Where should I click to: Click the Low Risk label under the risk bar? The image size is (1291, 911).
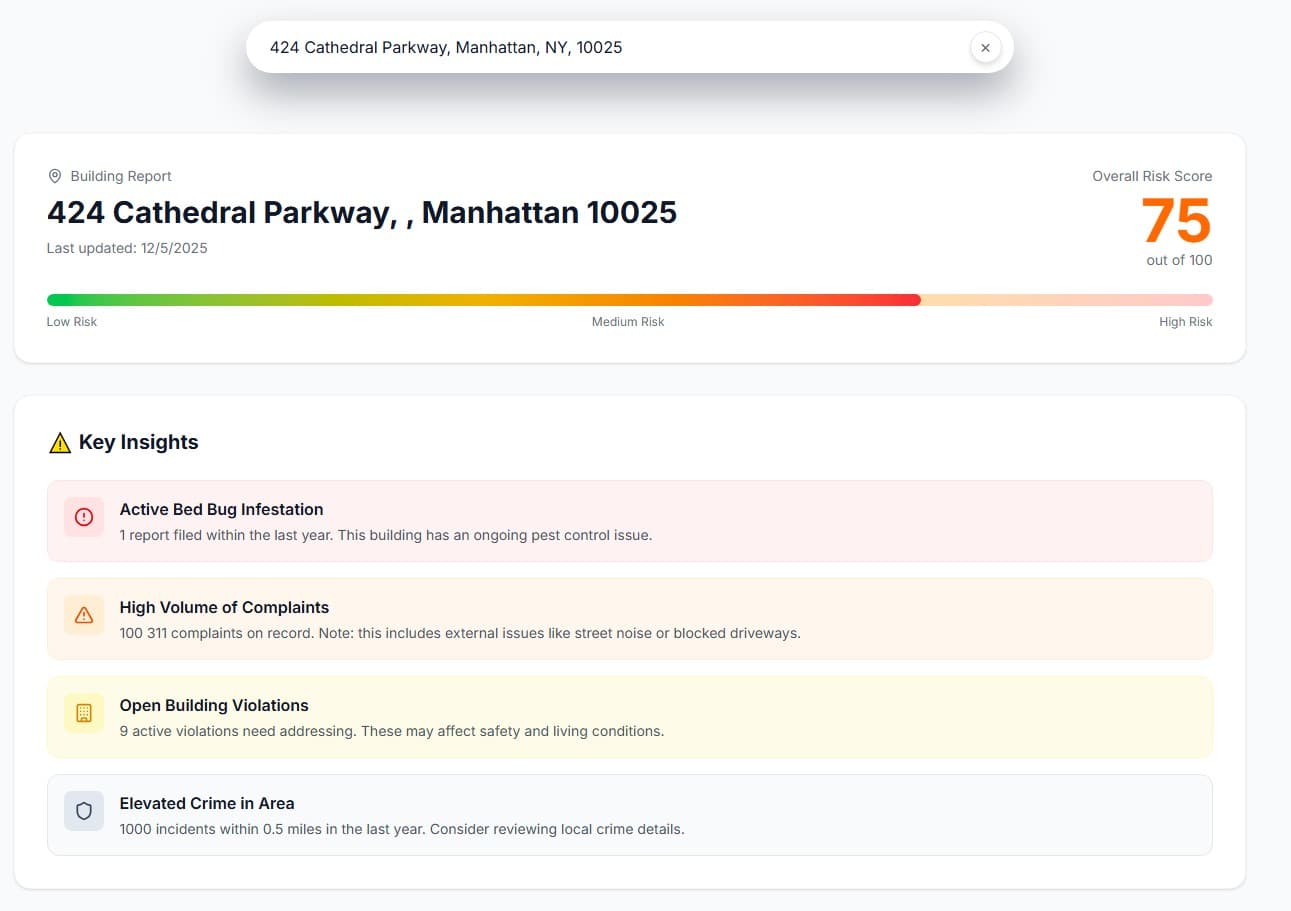[x=71, y=321]
